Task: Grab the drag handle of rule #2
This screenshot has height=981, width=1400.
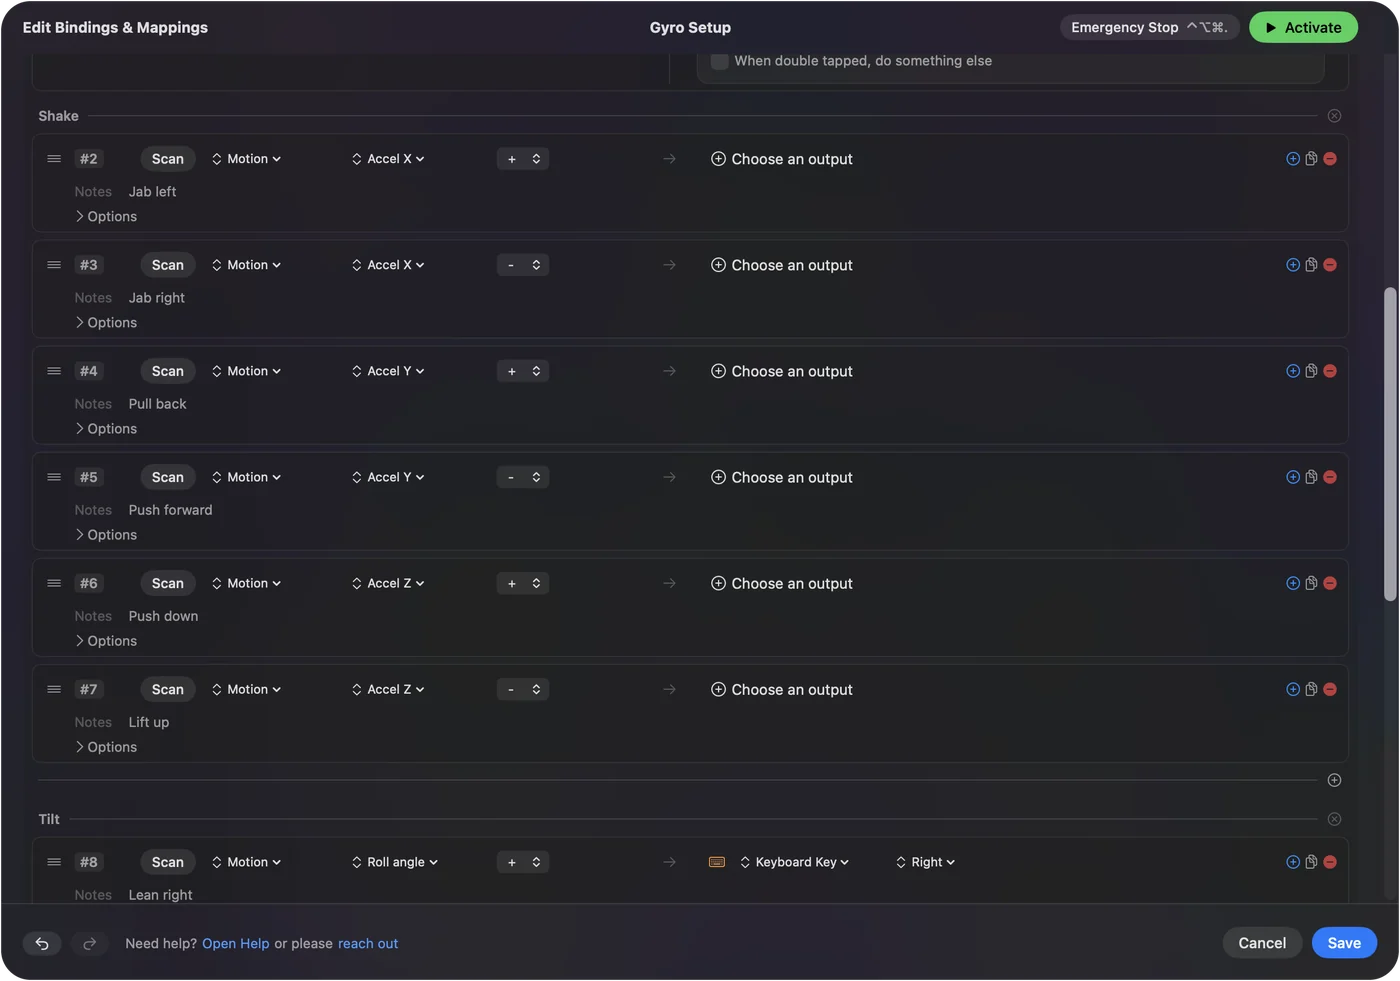Action: coord(54,159)
